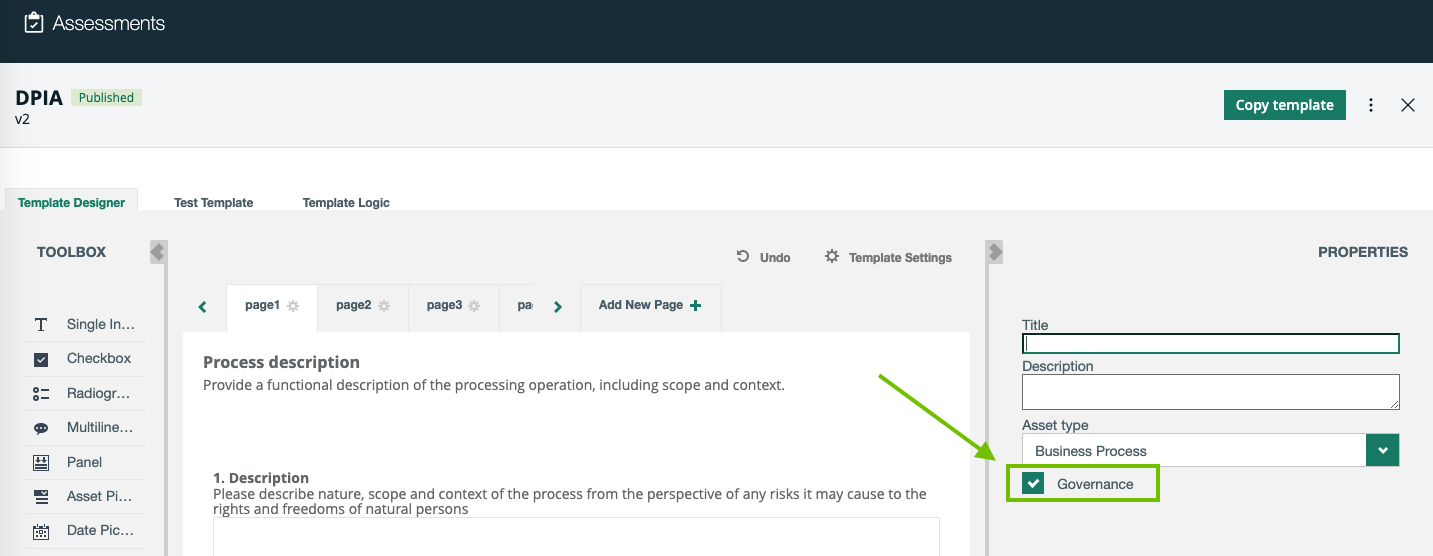The height and width of the screenshot is (556, 1433).
Task: Select the Date Picker calendar icon
Action: click(41, 531)
